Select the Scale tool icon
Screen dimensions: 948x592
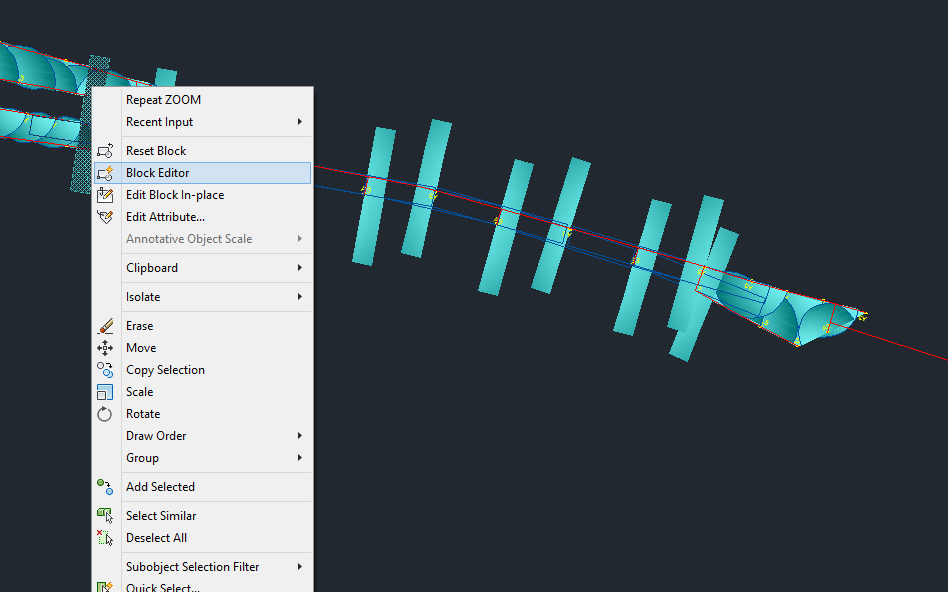[x=105, y=392]
